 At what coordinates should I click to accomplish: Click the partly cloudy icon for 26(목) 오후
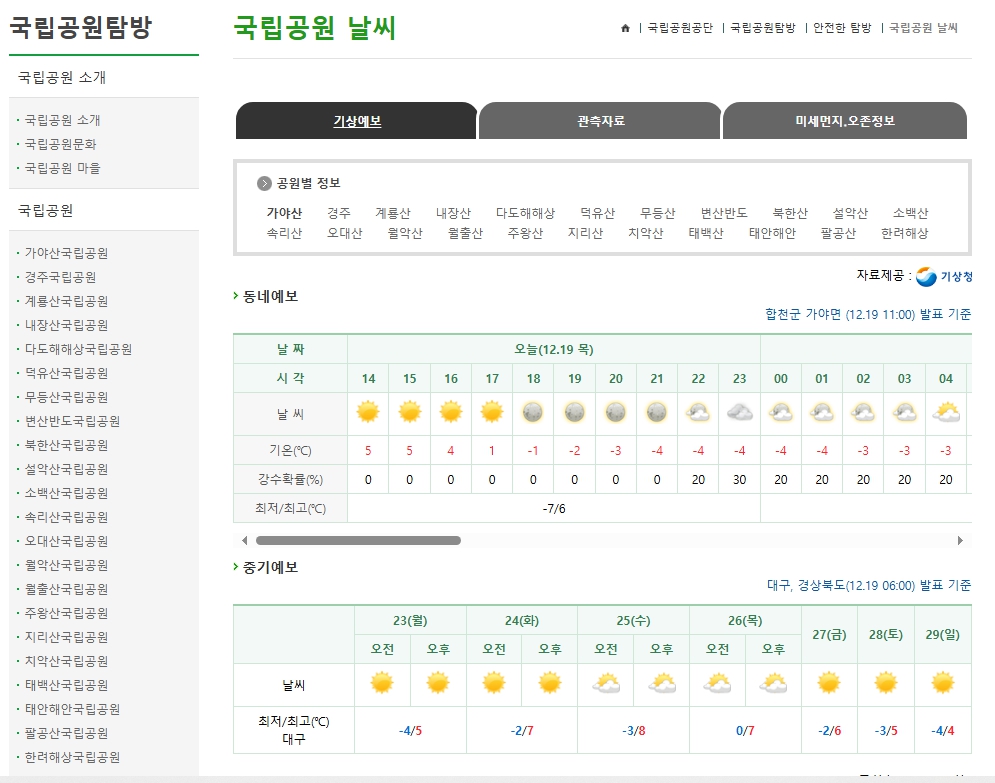[774, 684]
